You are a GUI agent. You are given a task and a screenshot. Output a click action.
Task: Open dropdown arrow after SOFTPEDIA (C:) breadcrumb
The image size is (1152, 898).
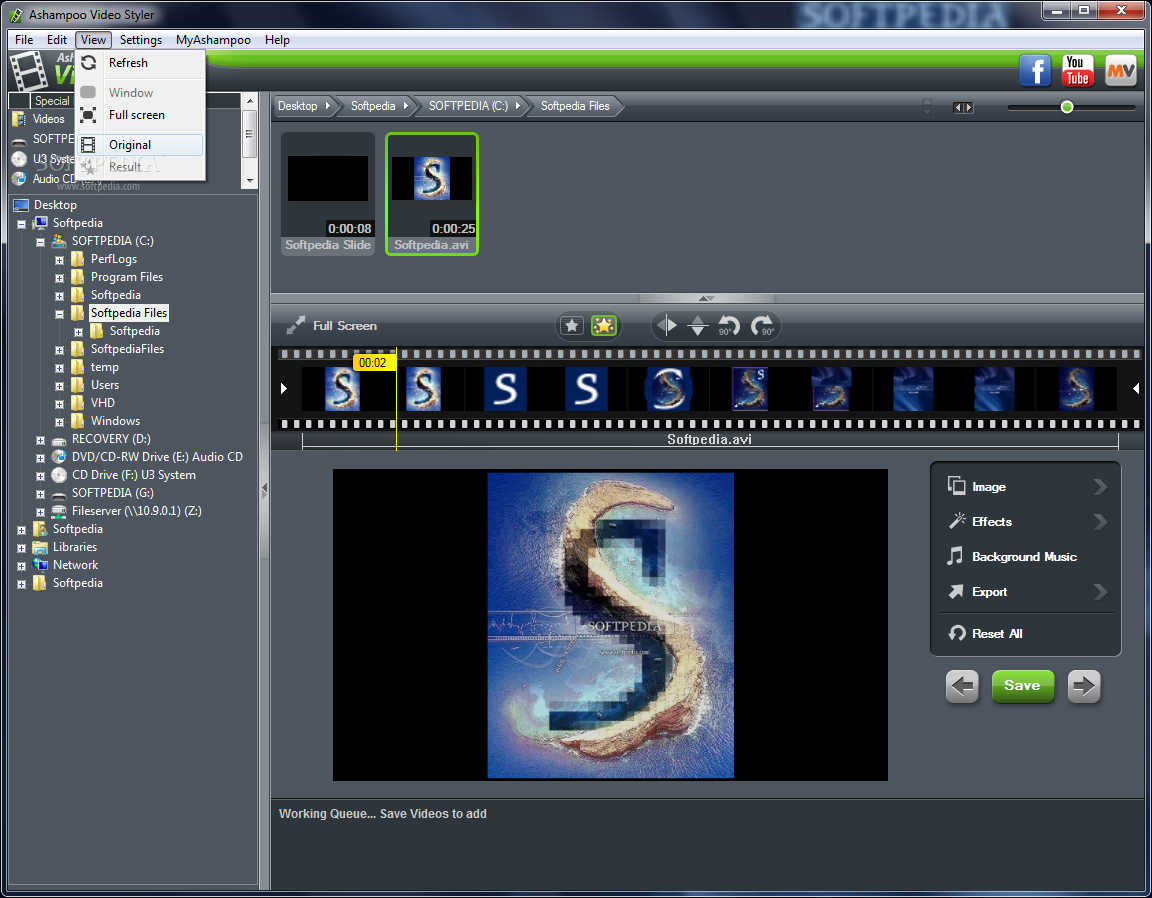518,106
